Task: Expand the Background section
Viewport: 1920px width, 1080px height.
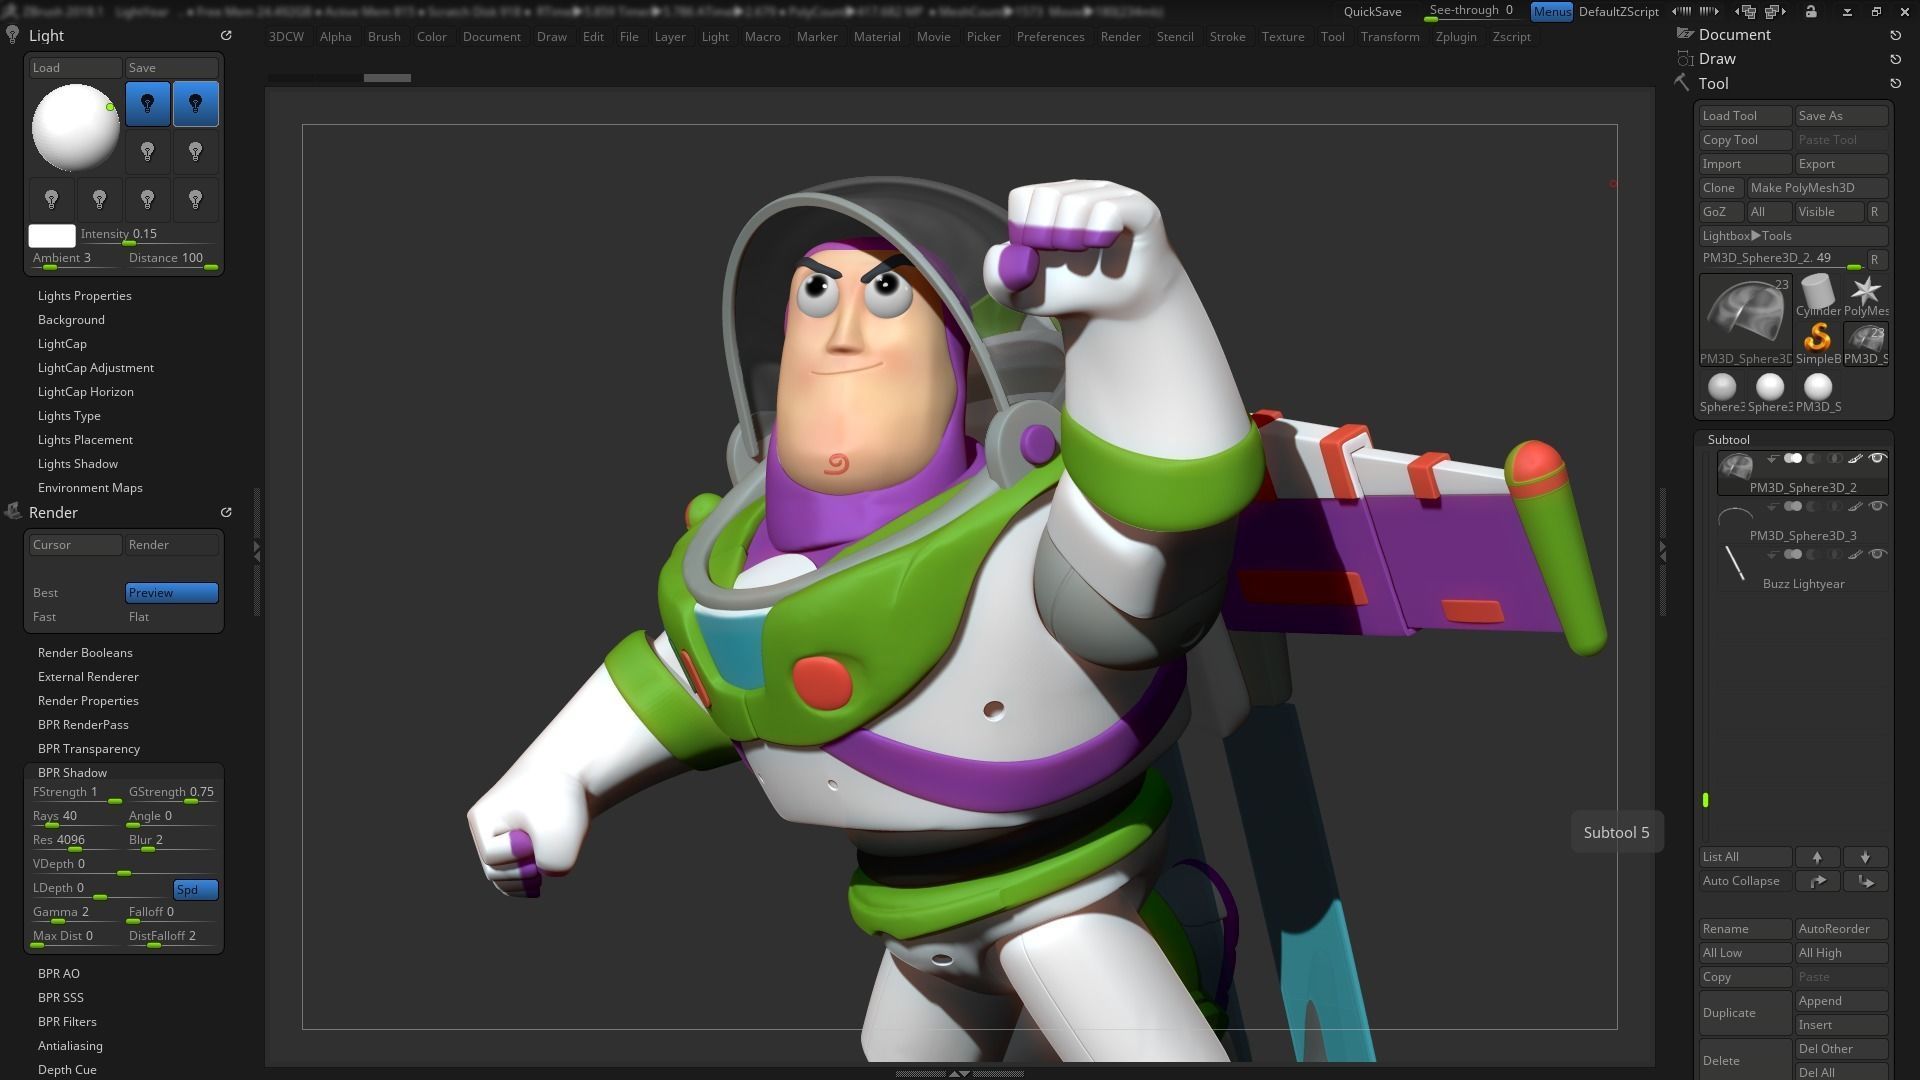Action: [x=71, y=320]
